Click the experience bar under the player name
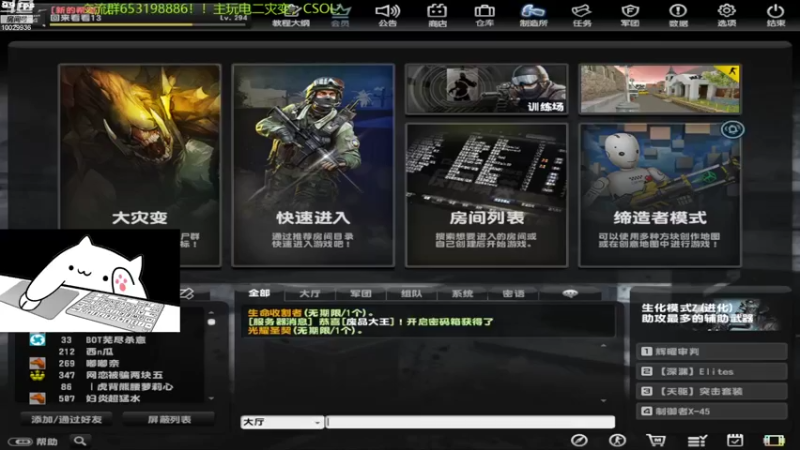800x450 pixels. click(x=148, y=24)
